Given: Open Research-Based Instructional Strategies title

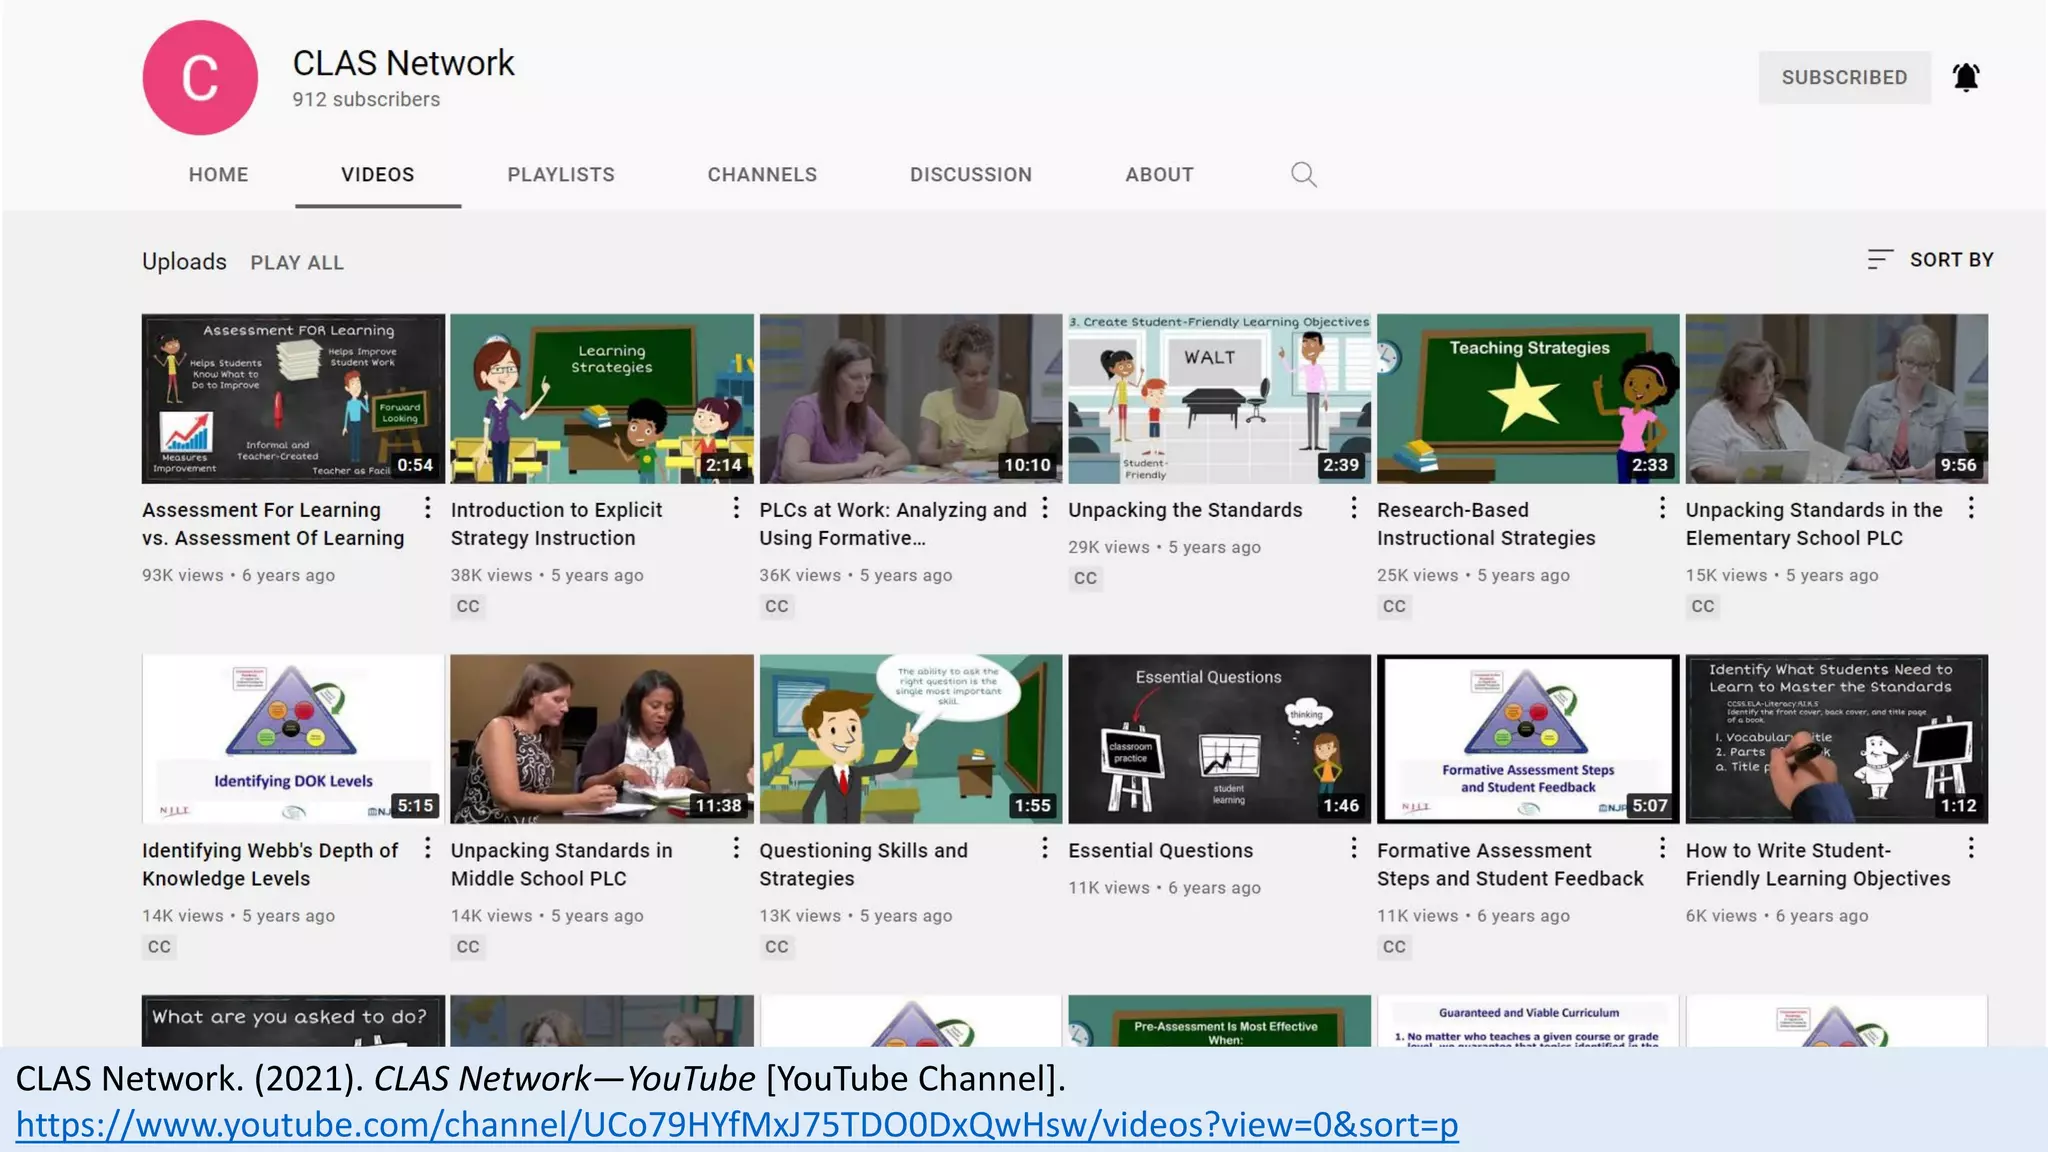Looking at the screenshot, I should click(1486, 524).
